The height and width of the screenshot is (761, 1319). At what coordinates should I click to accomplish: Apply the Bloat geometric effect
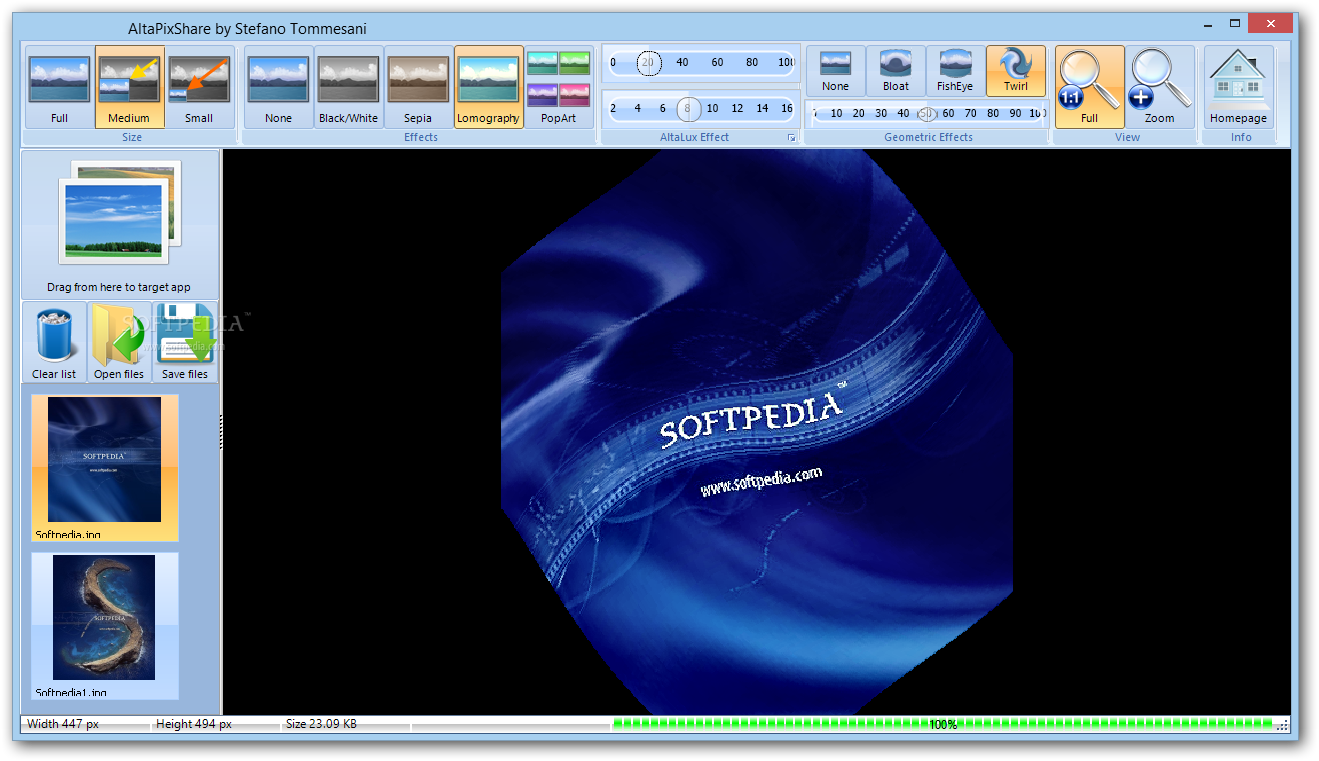click(896, 71)
